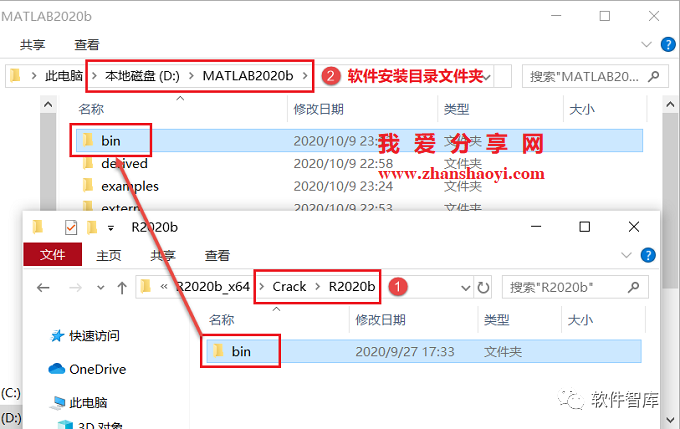Expand ribbon in R2020b window
This screenshot has height=429, width=680.
[626, 255]
